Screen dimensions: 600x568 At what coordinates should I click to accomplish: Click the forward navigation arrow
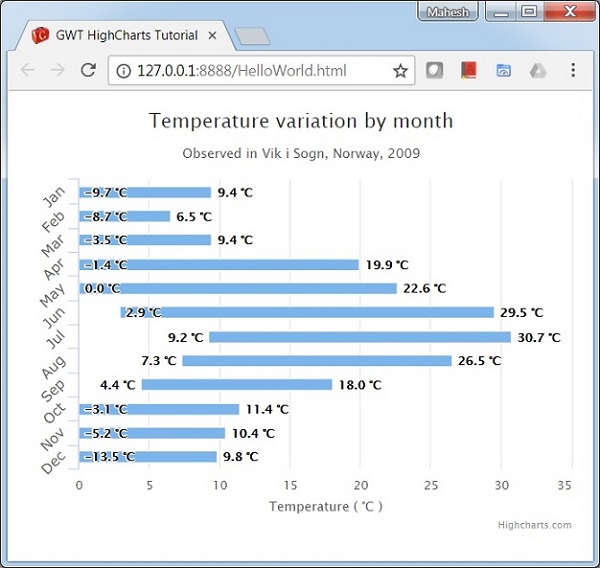(58, 71)
